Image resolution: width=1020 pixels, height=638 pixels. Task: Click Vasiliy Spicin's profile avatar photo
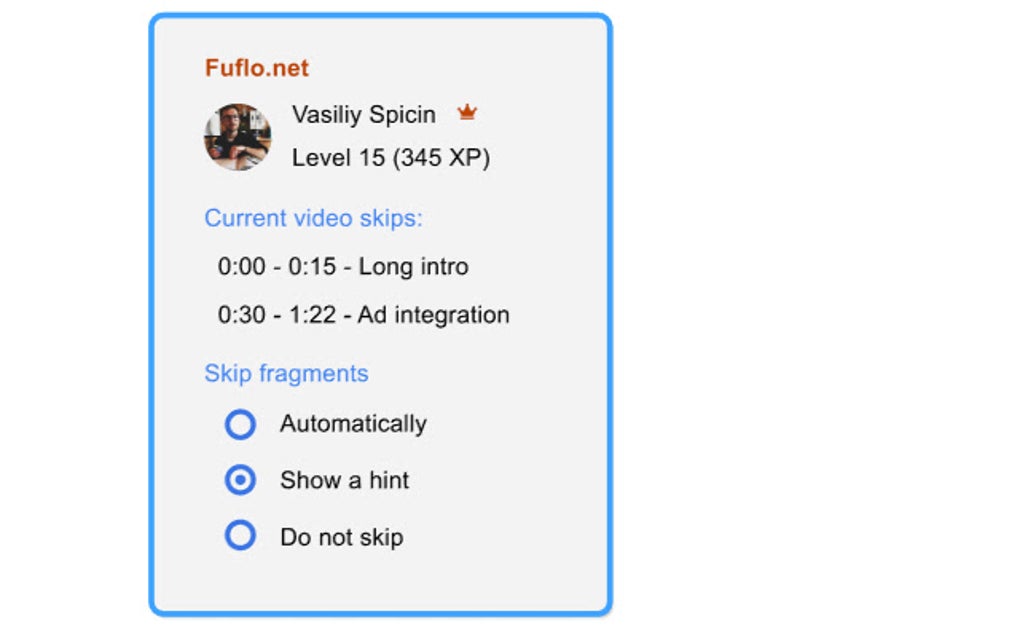[x=238, y=137]
